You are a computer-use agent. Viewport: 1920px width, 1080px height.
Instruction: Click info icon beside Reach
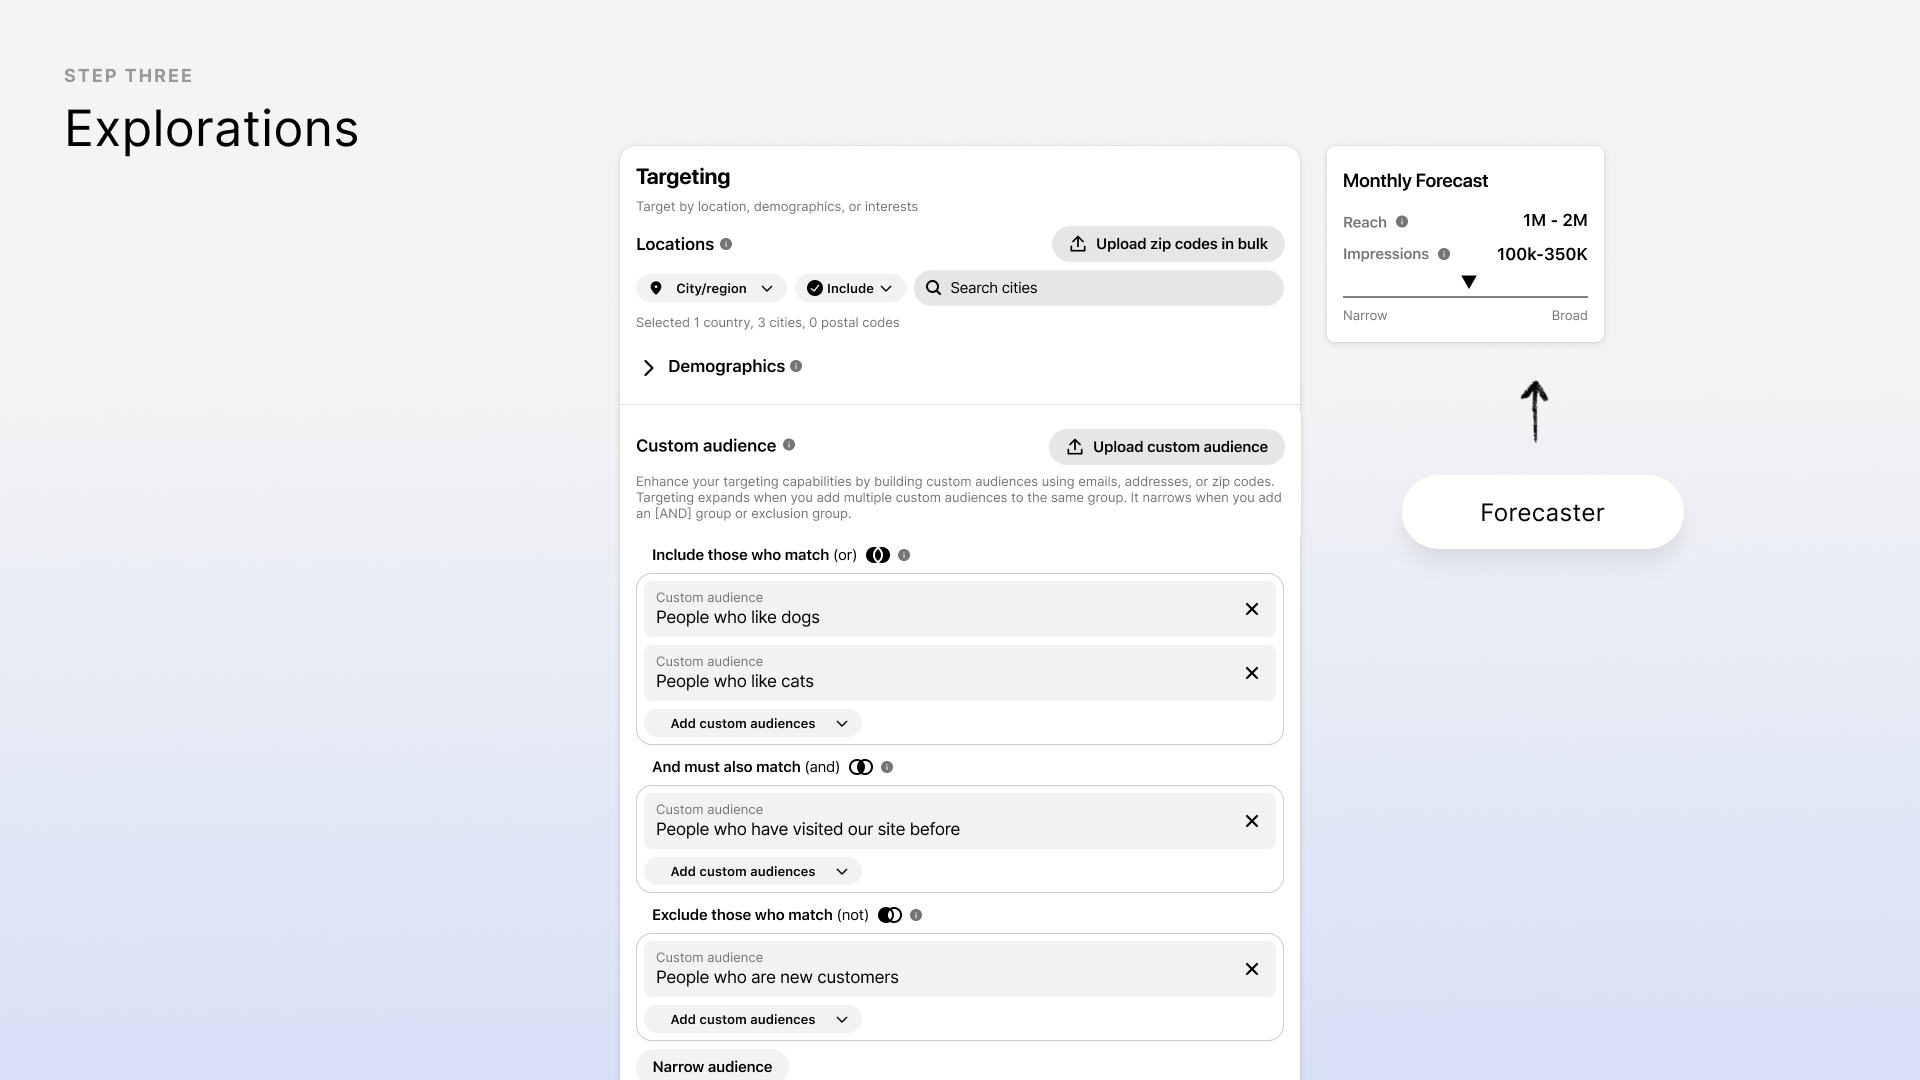click(x=1402, y=222)
